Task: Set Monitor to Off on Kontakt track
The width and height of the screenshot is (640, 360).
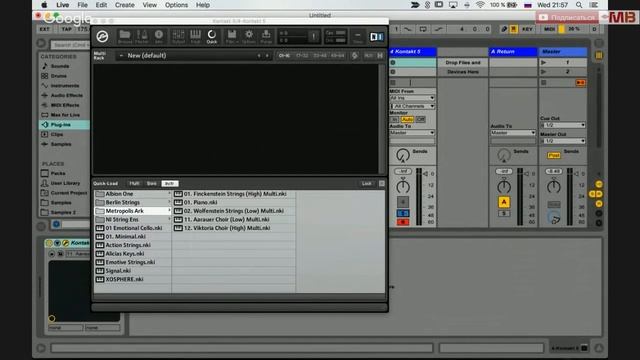Action: point(420,119)
